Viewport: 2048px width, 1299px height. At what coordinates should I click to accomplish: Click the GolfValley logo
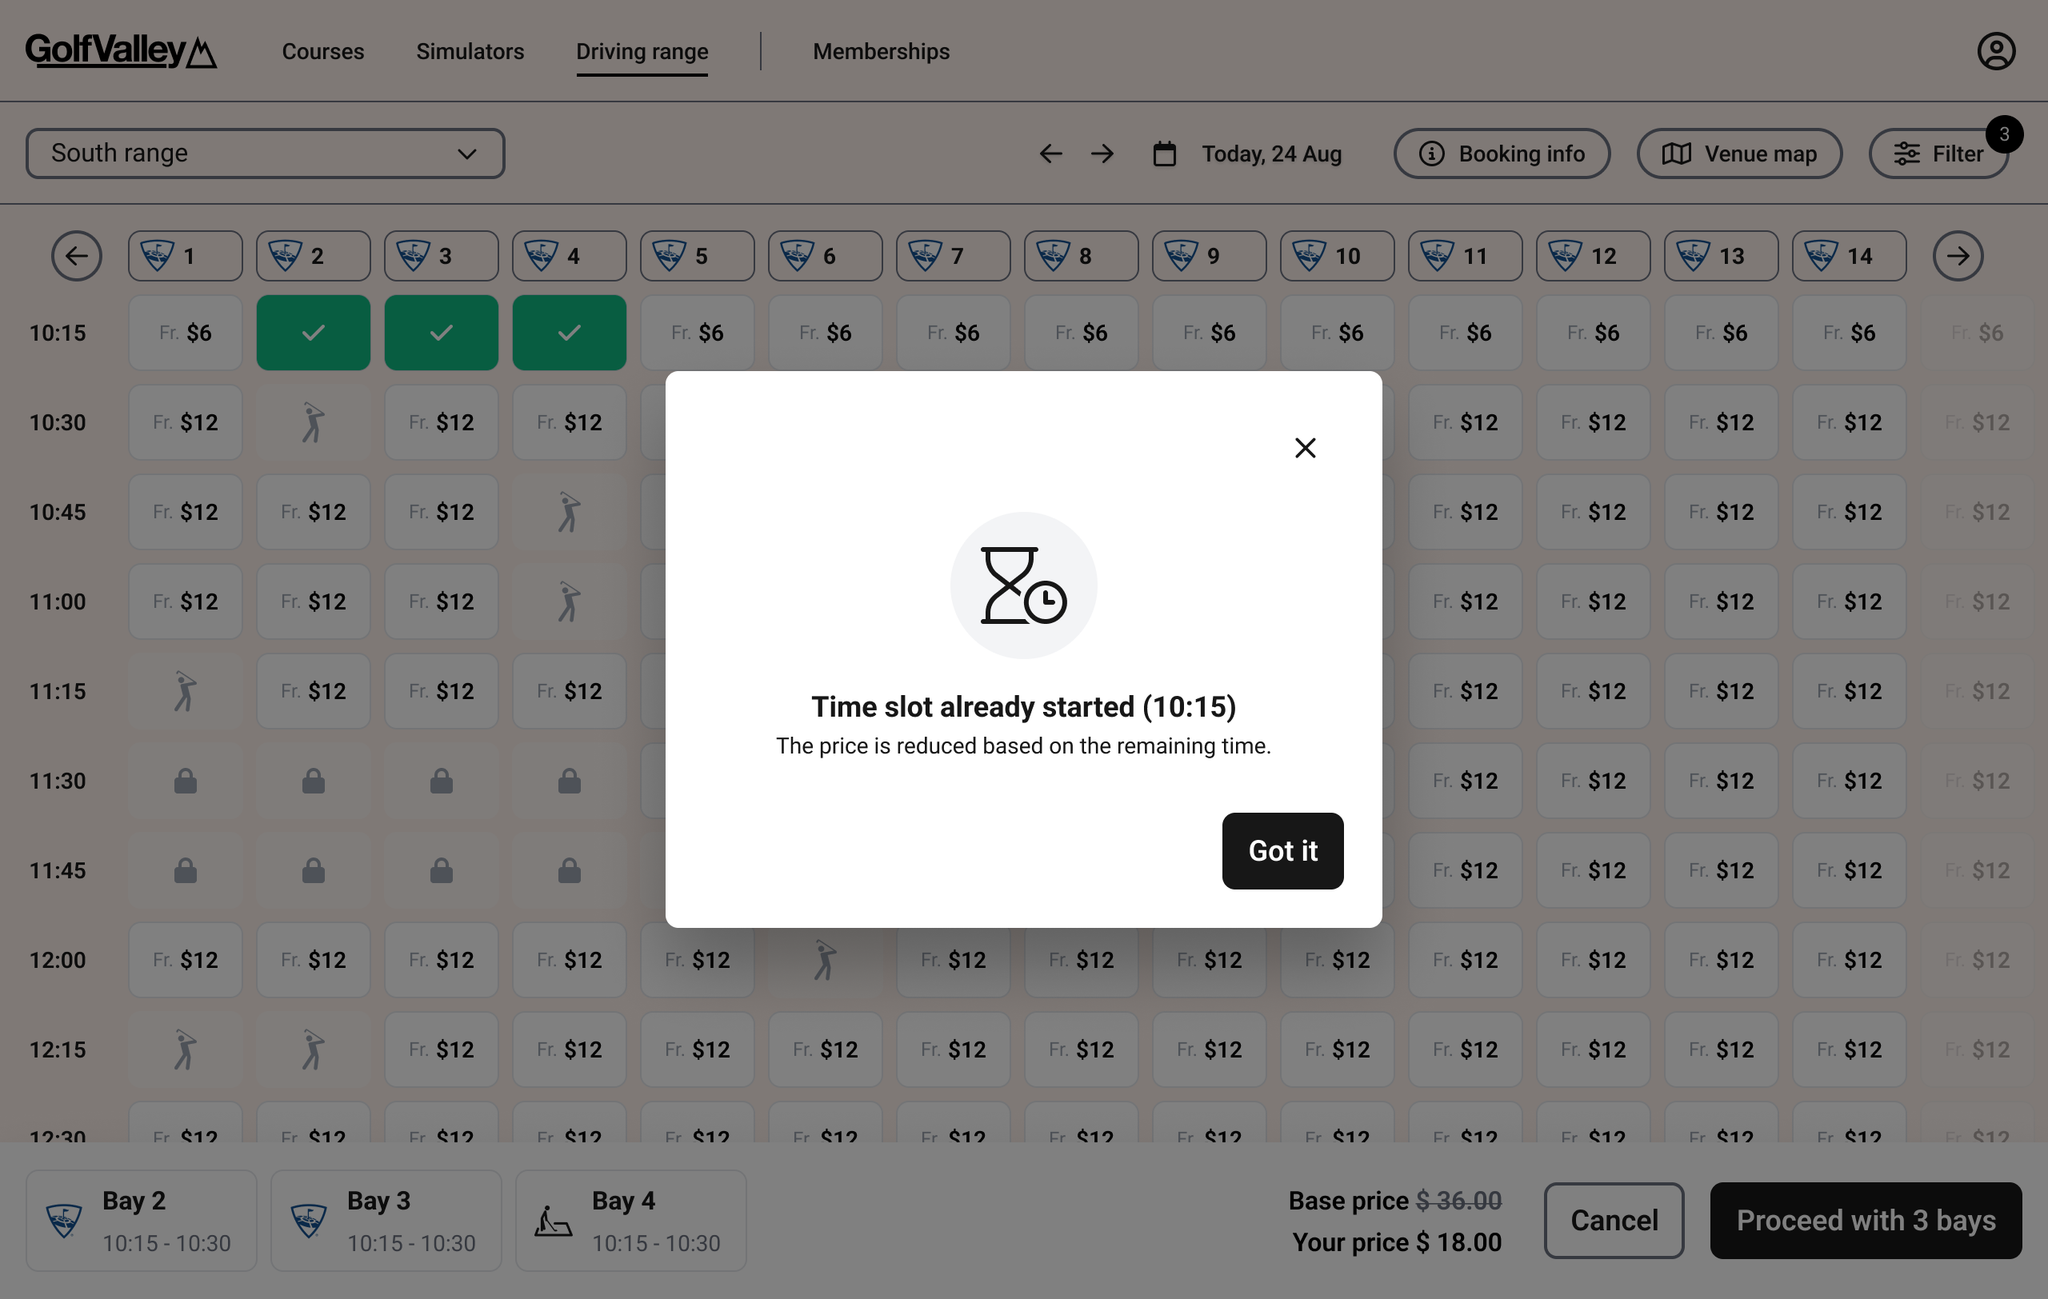click(121, 51)
